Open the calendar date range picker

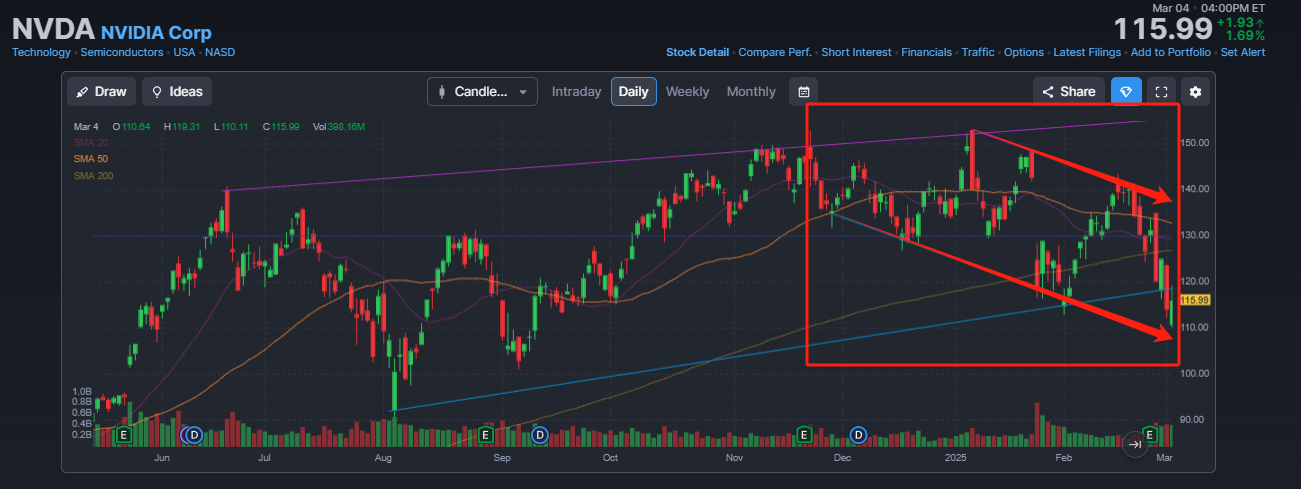[804, 92]
